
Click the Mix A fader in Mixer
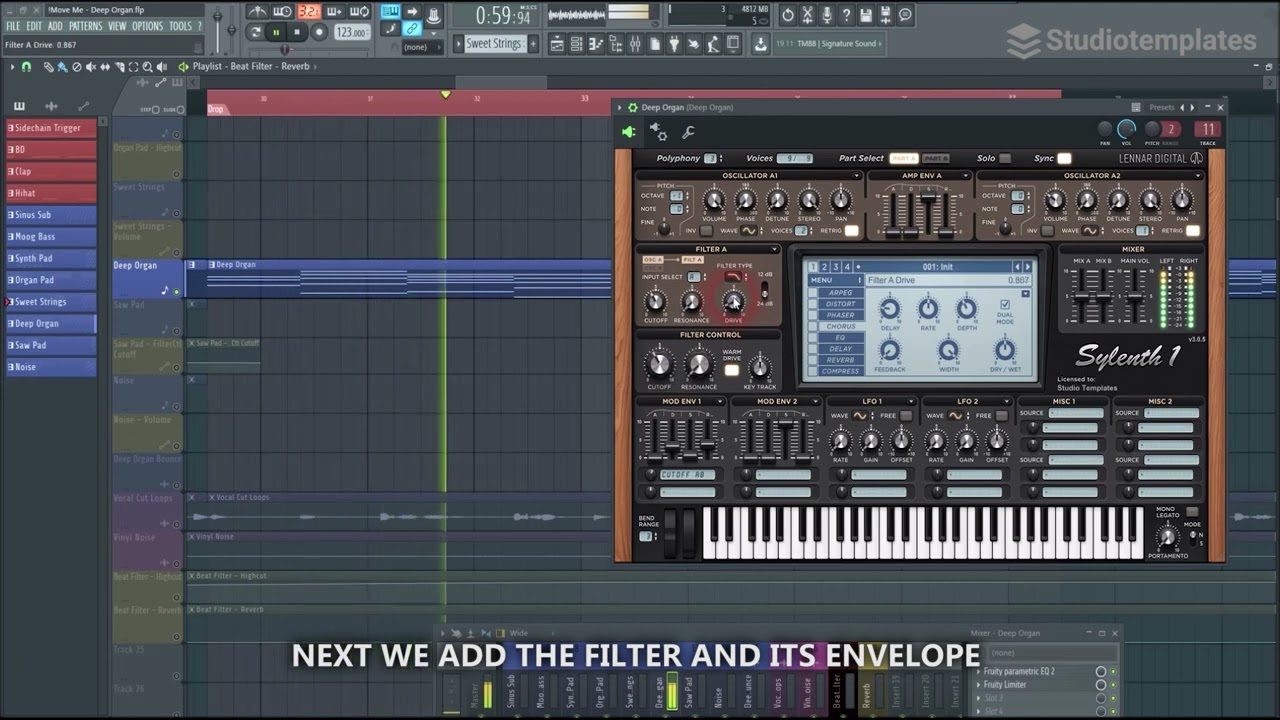pyautogui.click(x=1081, y=296)
